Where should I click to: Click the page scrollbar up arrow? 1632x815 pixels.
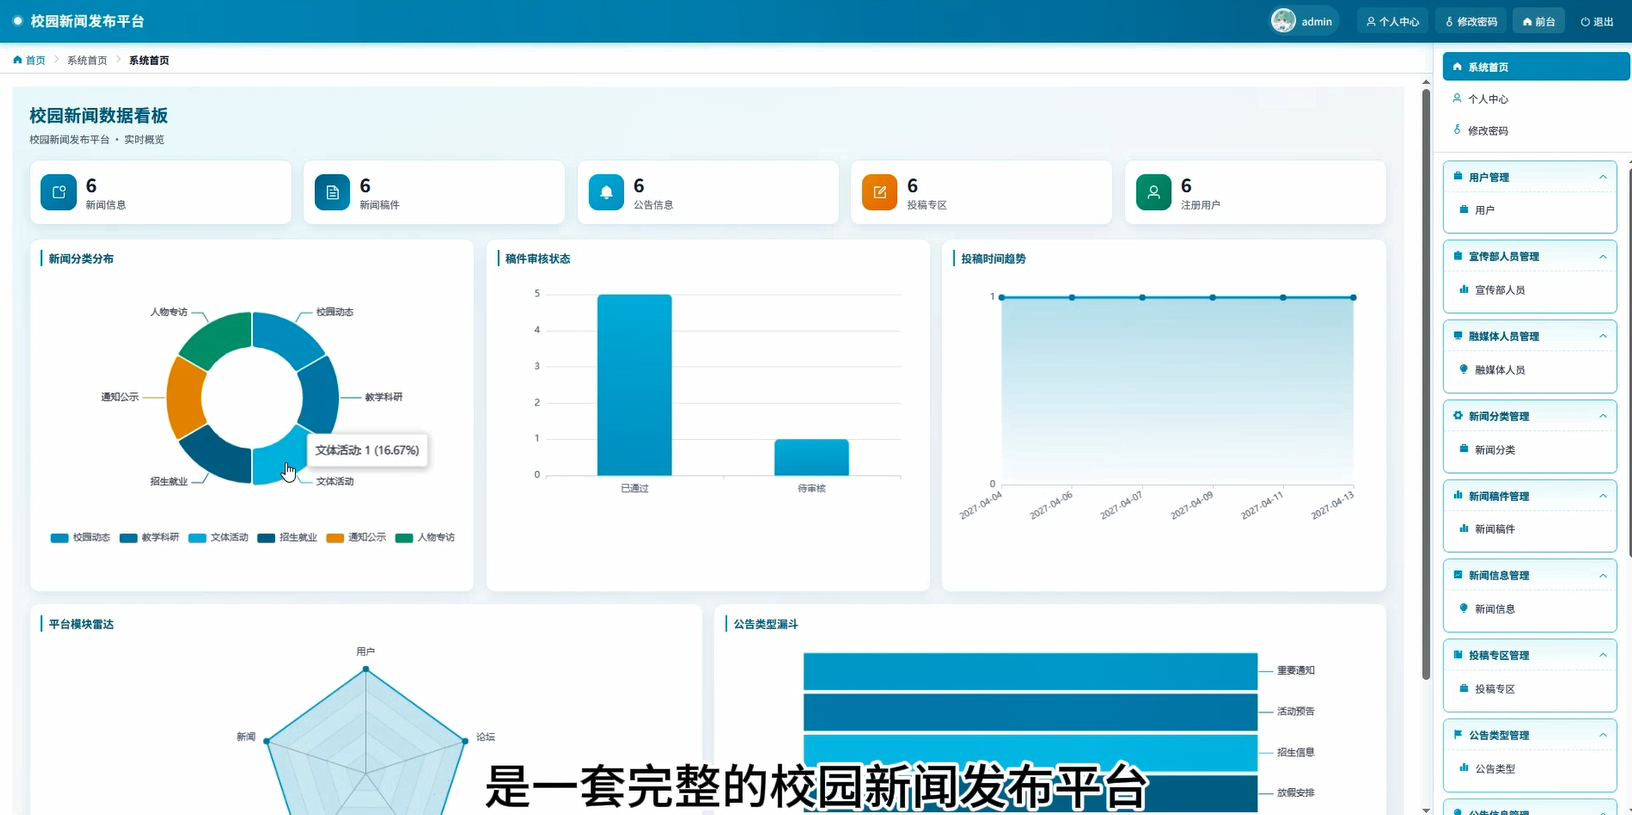[1426, 82]
